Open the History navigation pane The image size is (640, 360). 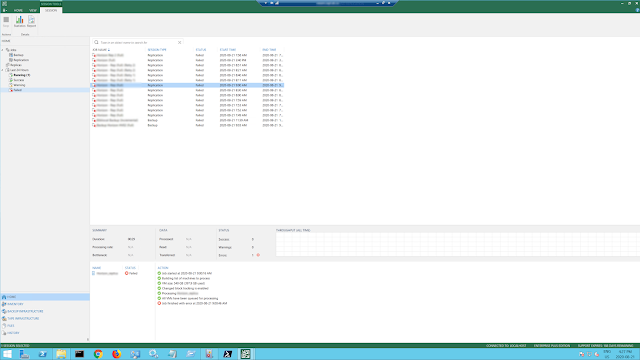45,333
